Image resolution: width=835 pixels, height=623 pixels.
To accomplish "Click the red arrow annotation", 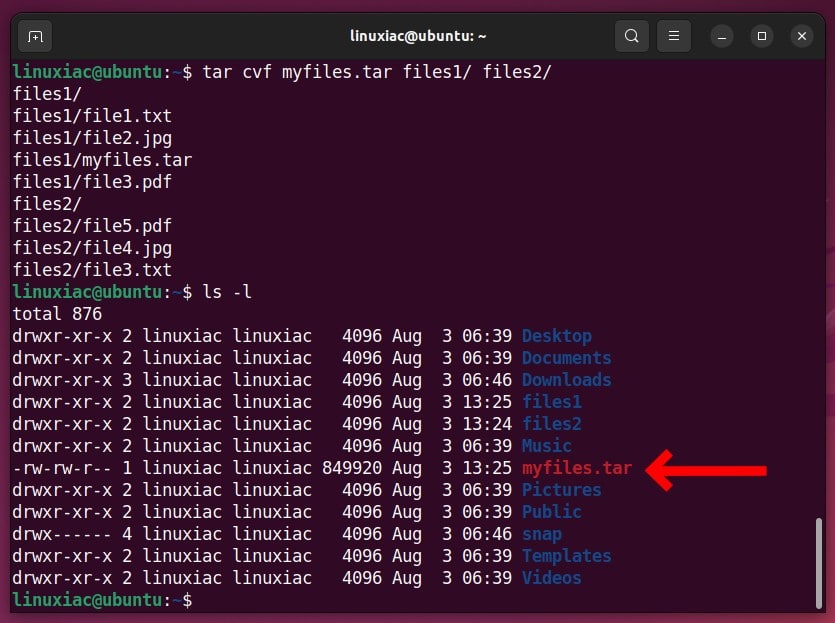I will [706, 470].
